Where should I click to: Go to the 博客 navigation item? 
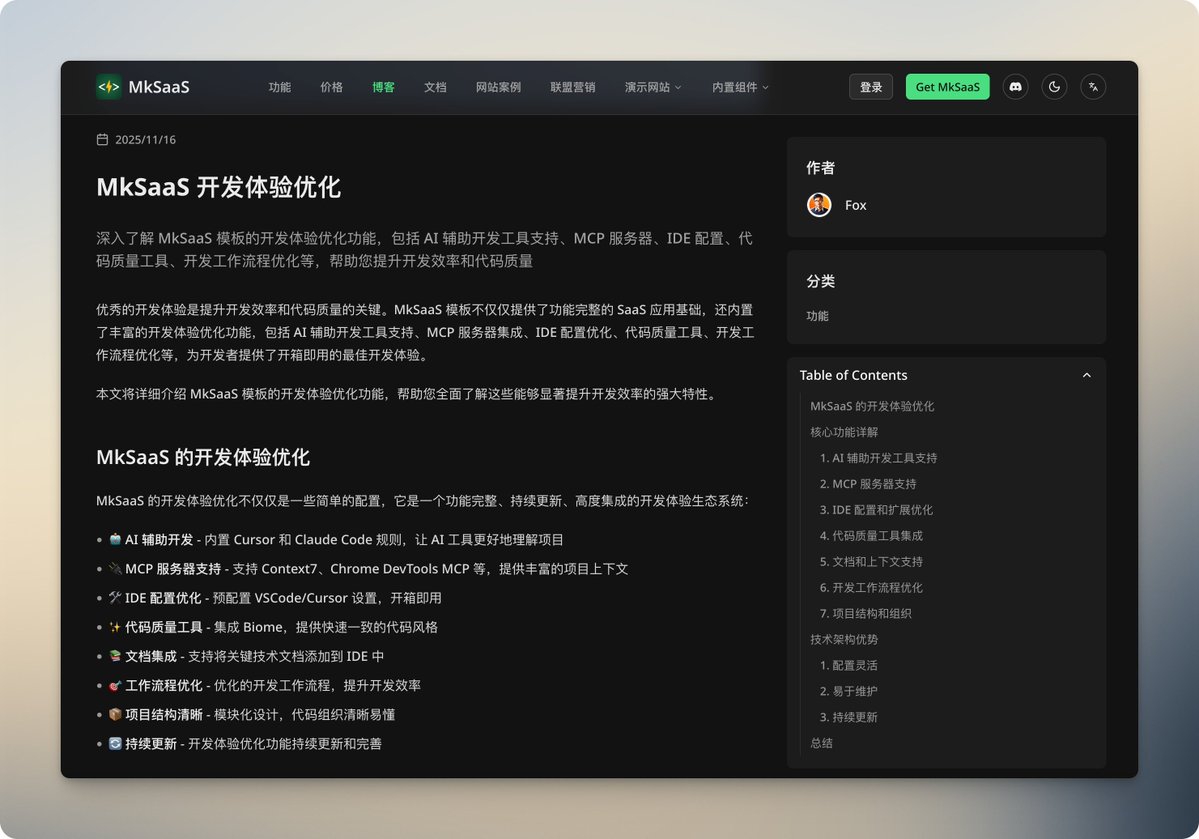click(x=384, y=87)
